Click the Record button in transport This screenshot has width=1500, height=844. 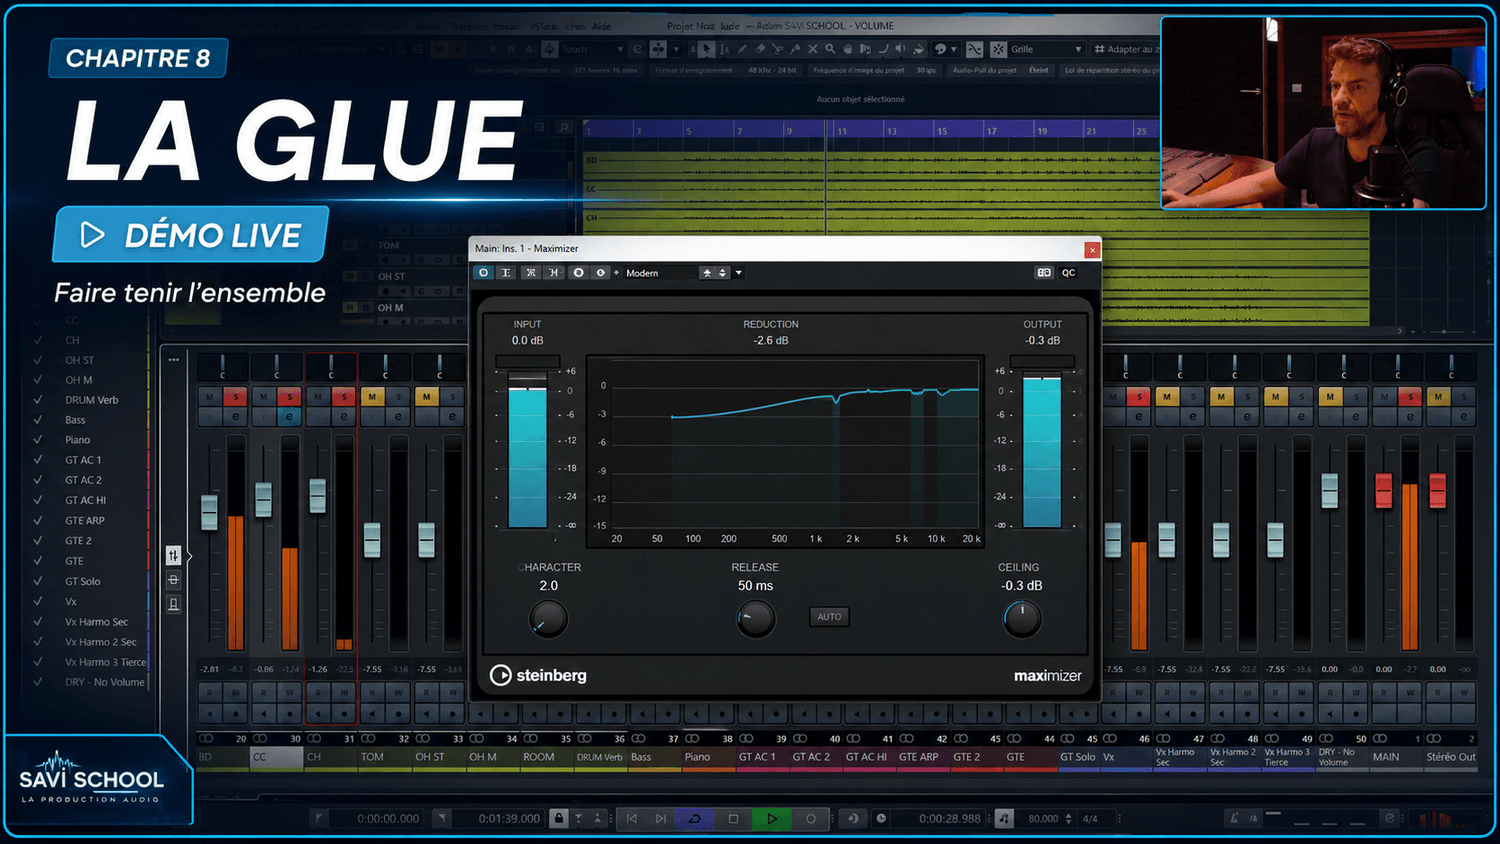click(810, 818)
